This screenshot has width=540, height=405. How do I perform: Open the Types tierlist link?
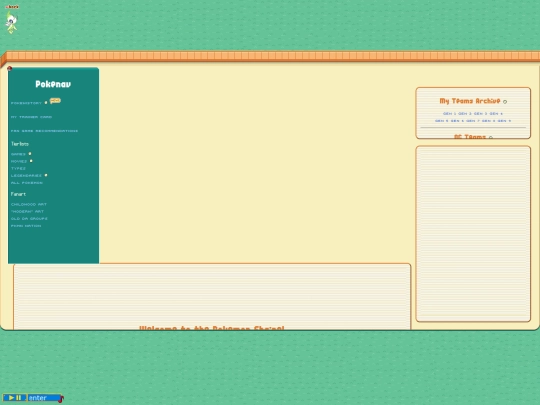(x=18, y=168)
